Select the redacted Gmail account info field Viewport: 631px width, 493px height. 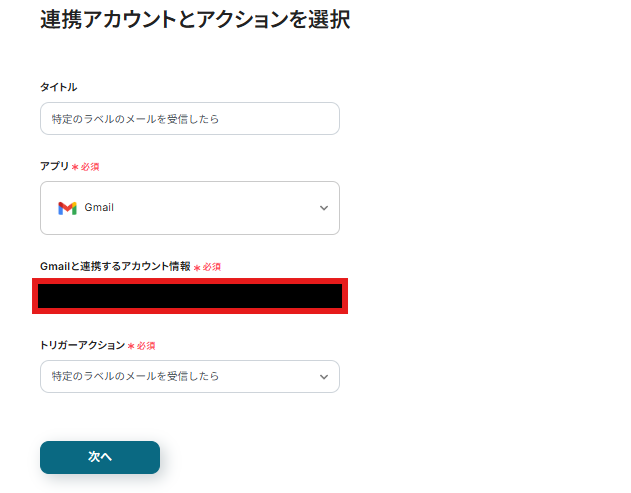coord(190,296)
